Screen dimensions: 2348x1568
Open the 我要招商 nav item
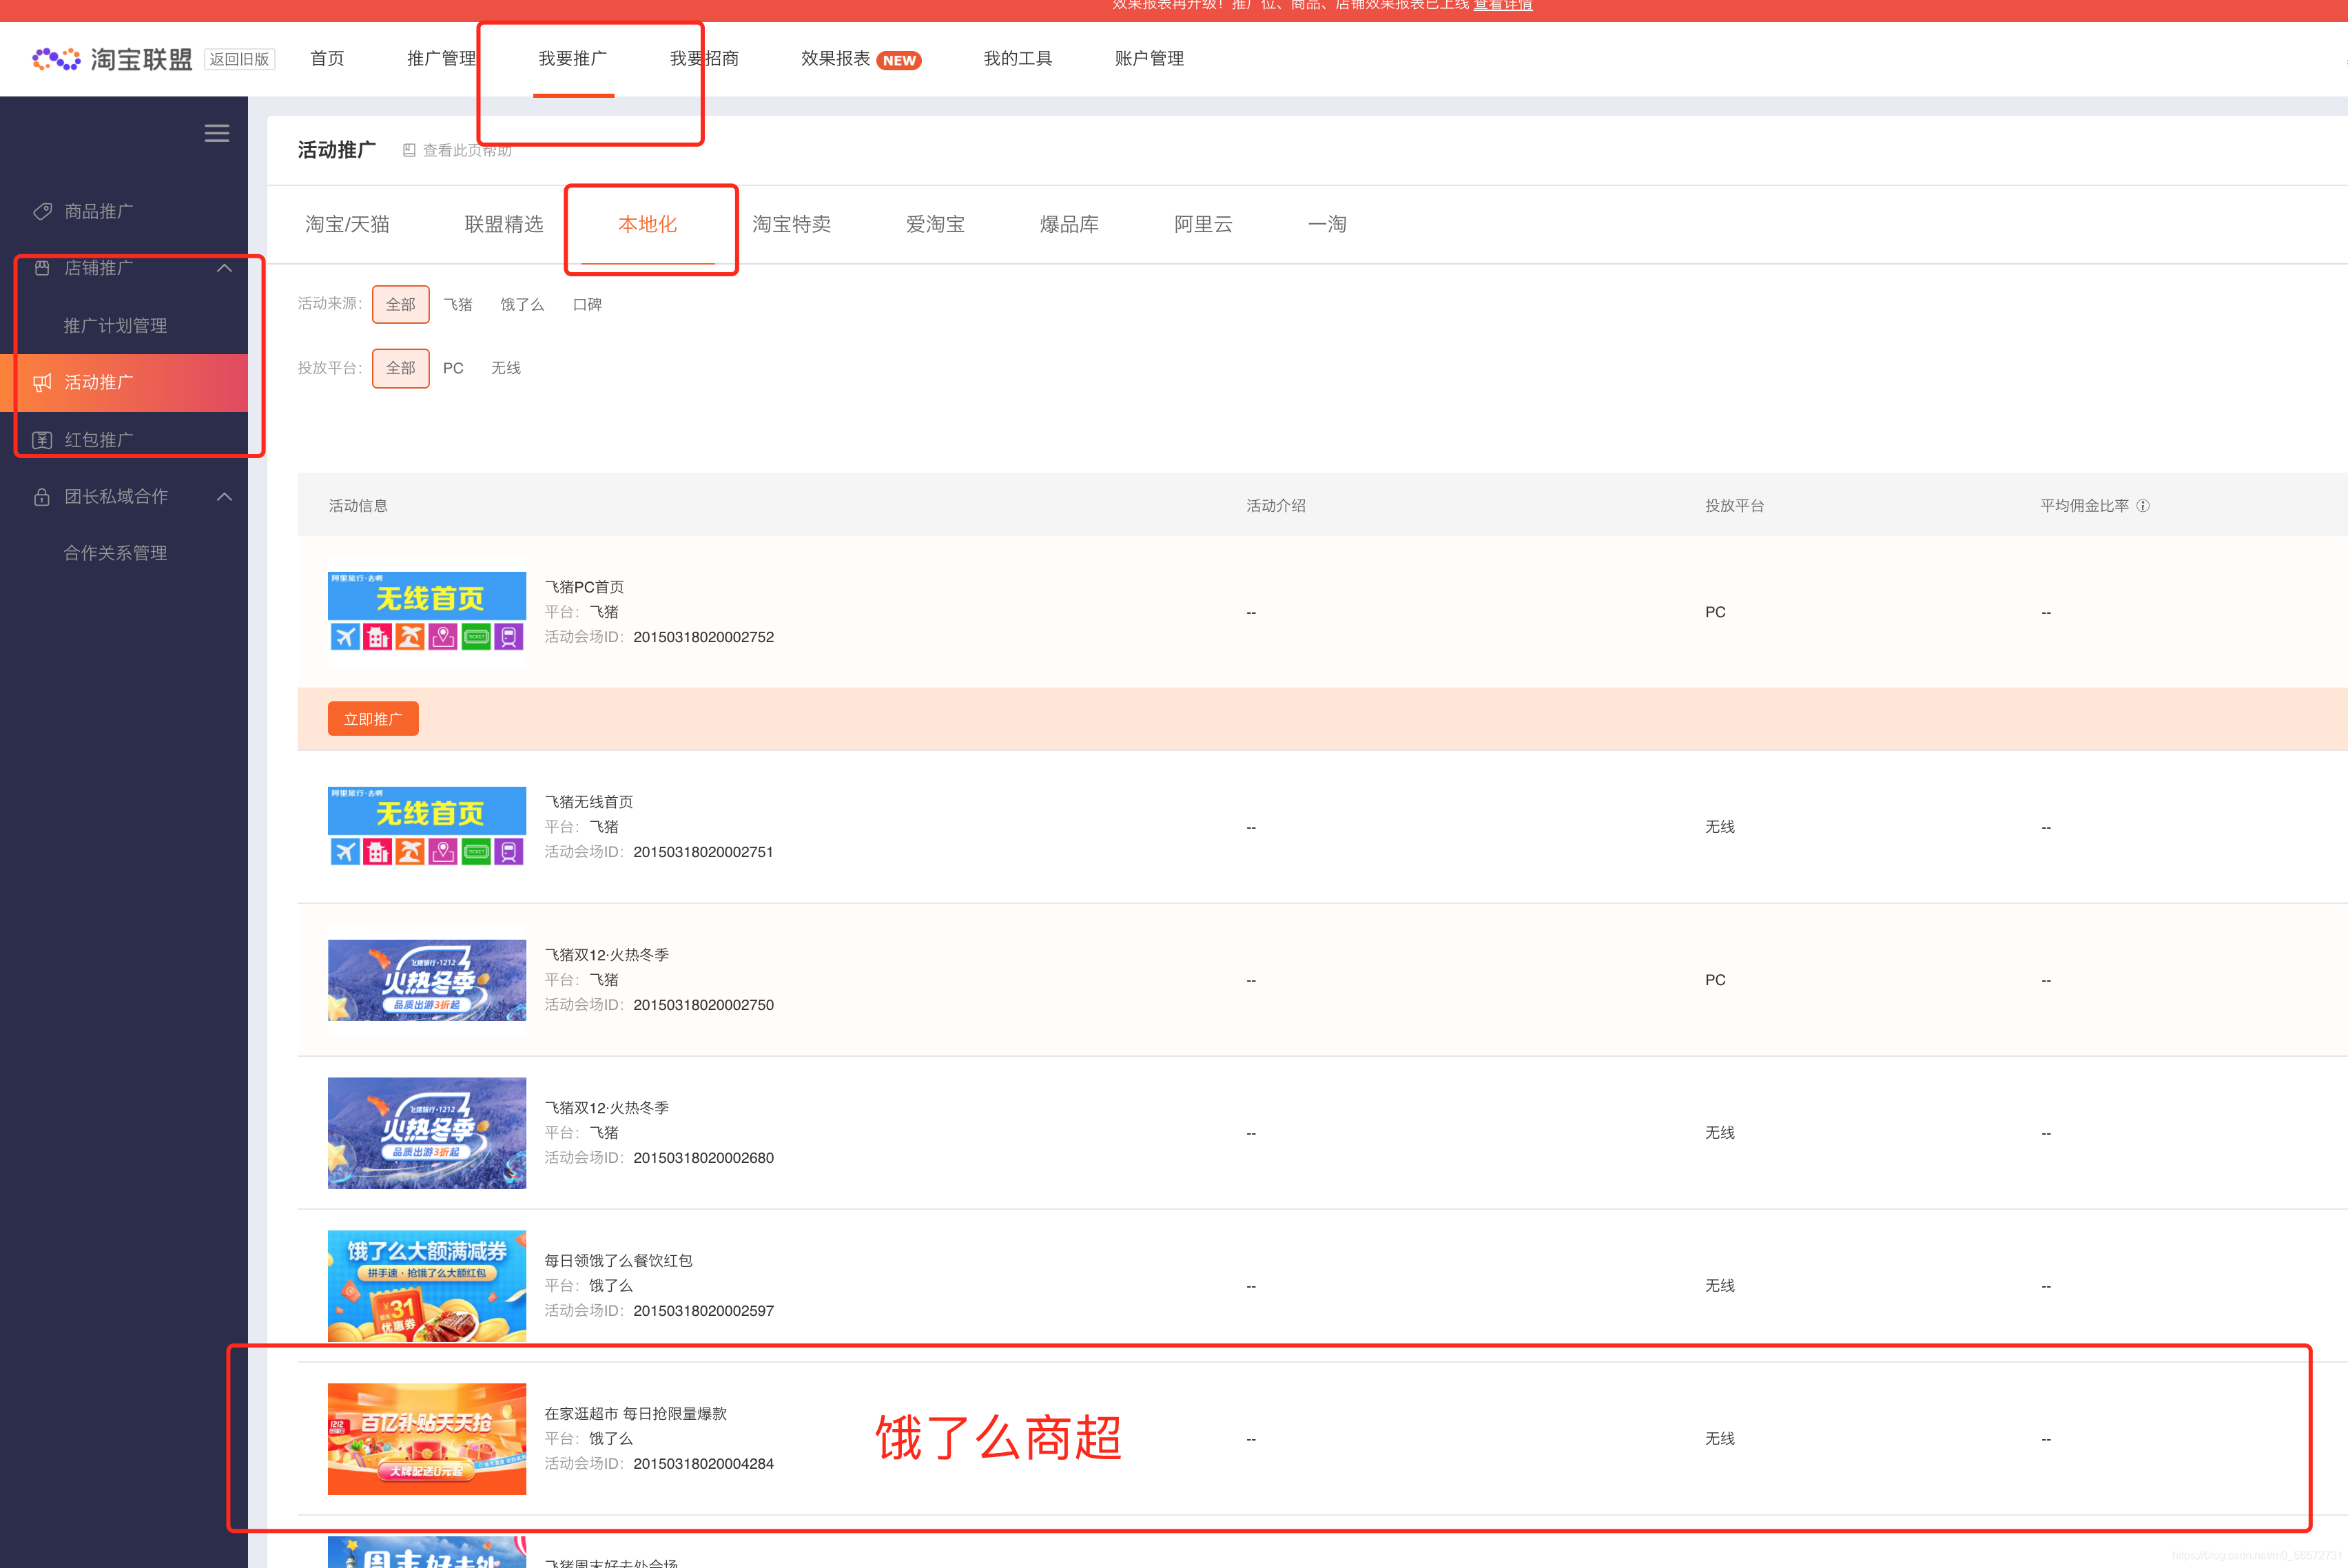click(x=704, y=59)
